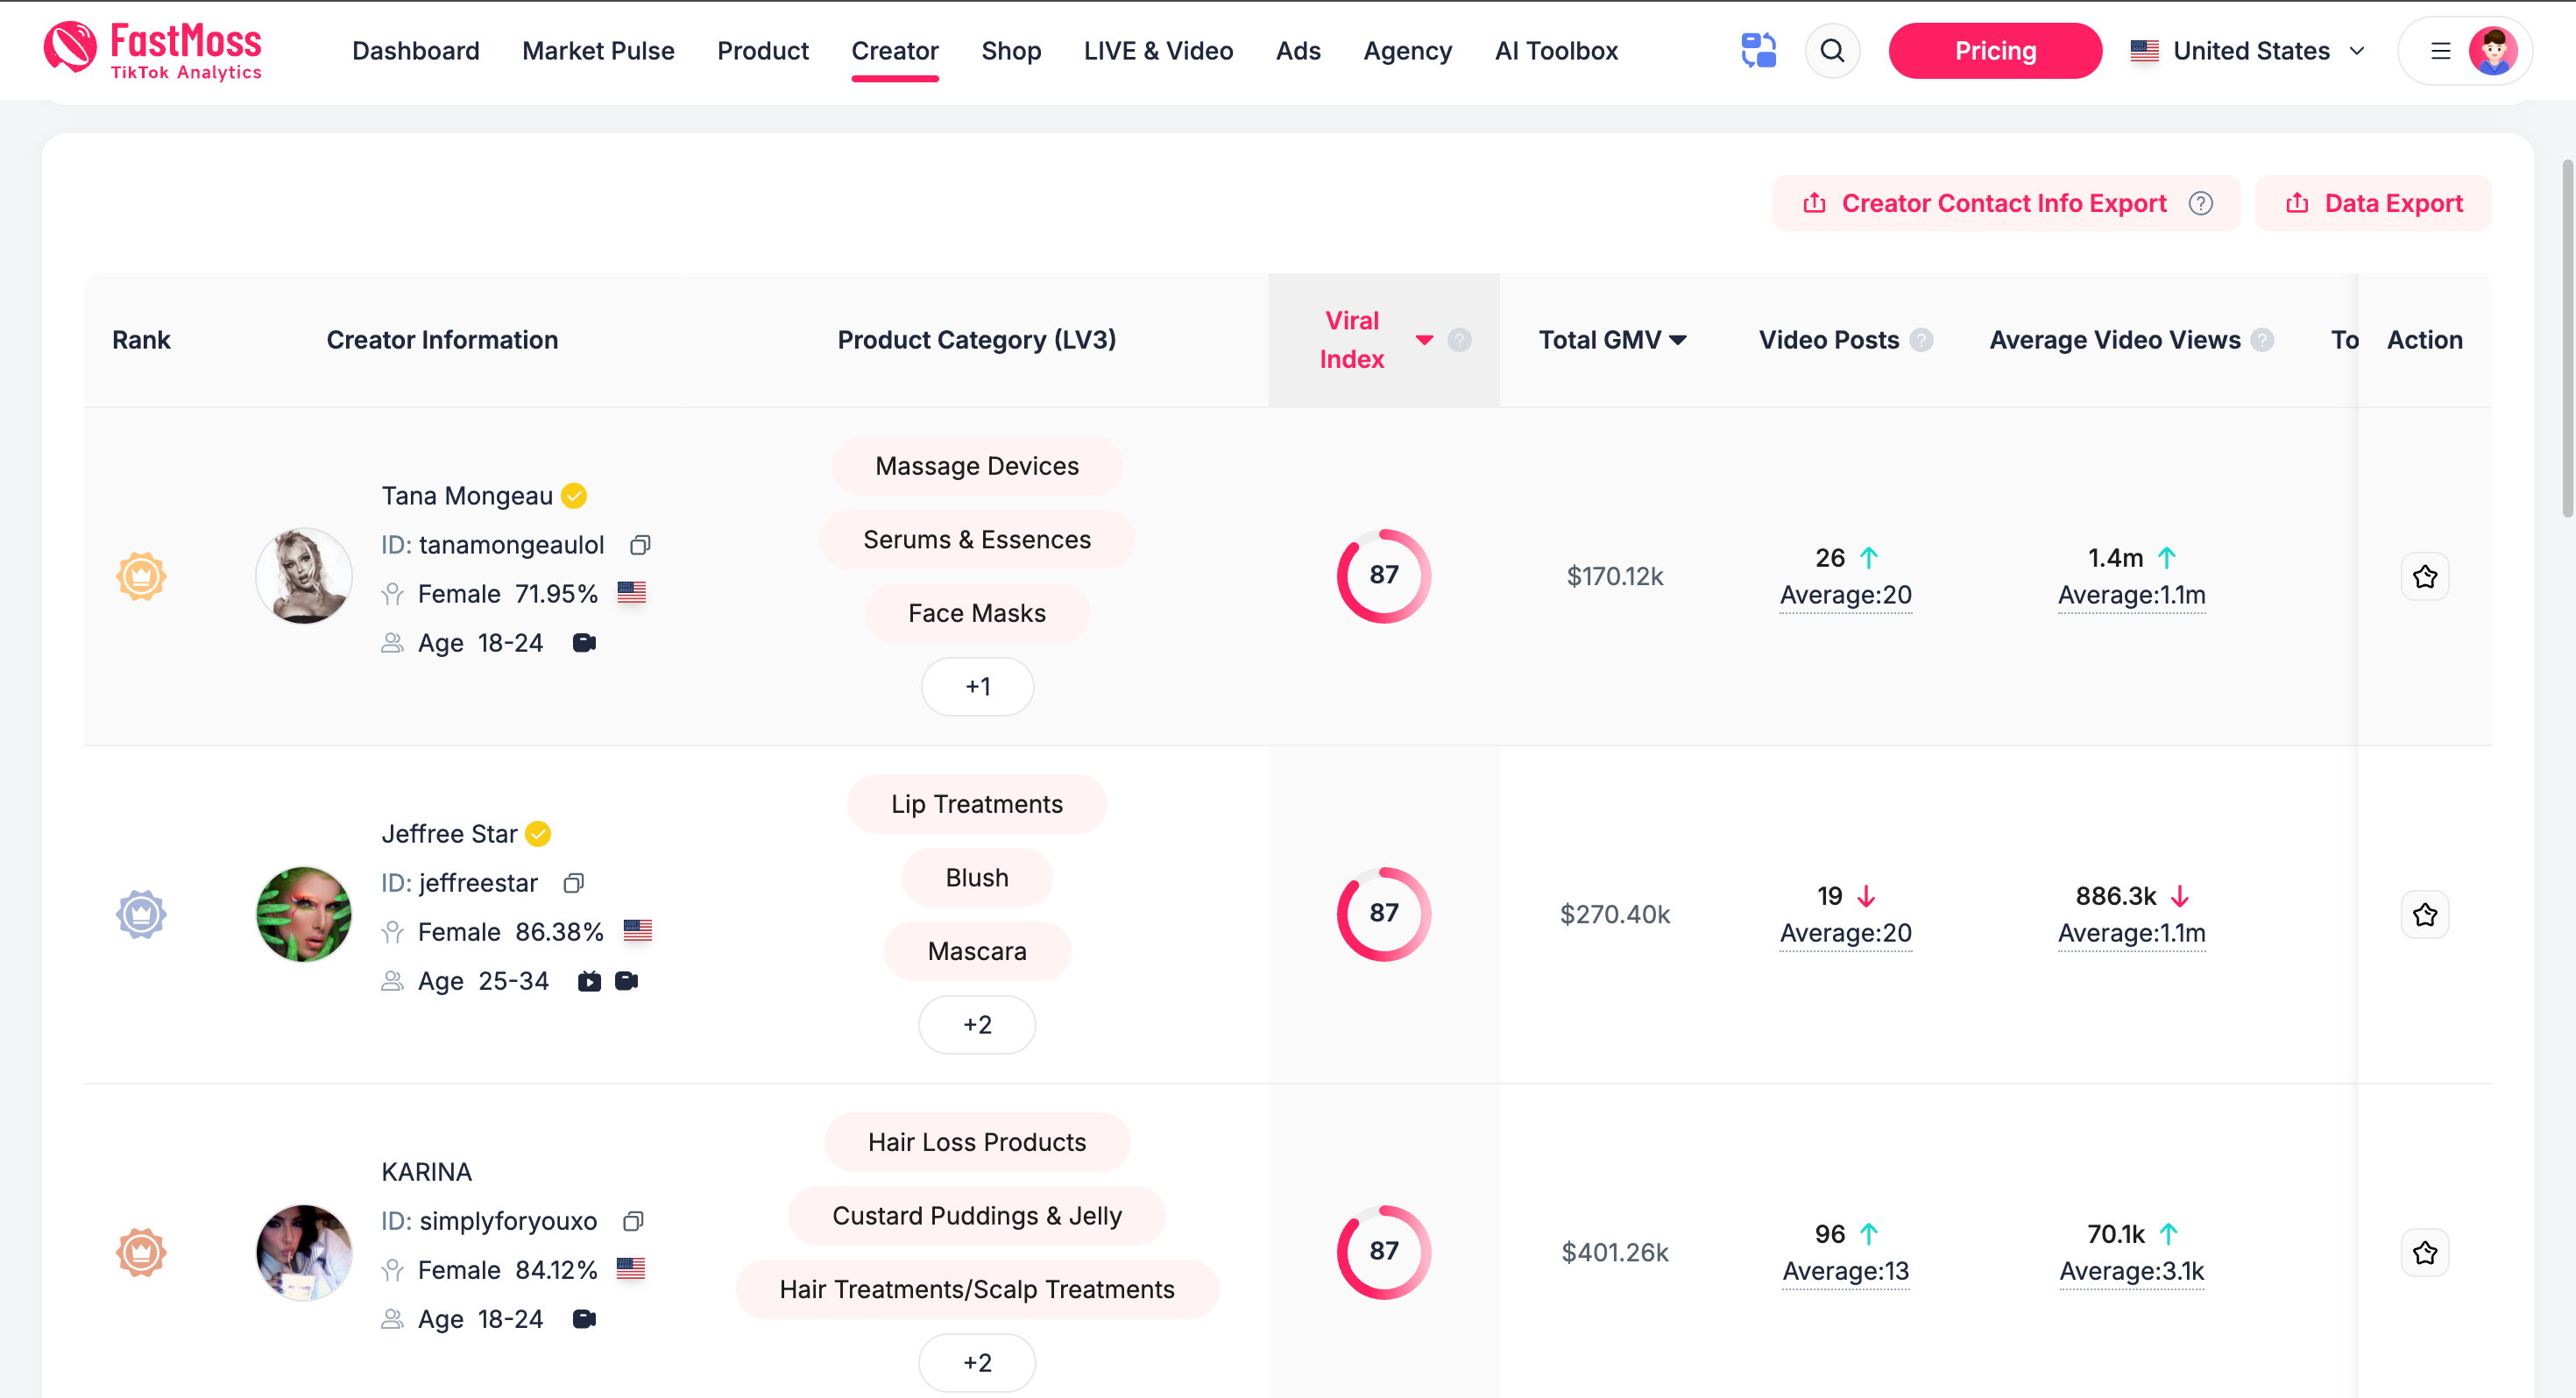Open the Pricing page
This screenshot has width=2576, height=1398.
point(1994,50)
